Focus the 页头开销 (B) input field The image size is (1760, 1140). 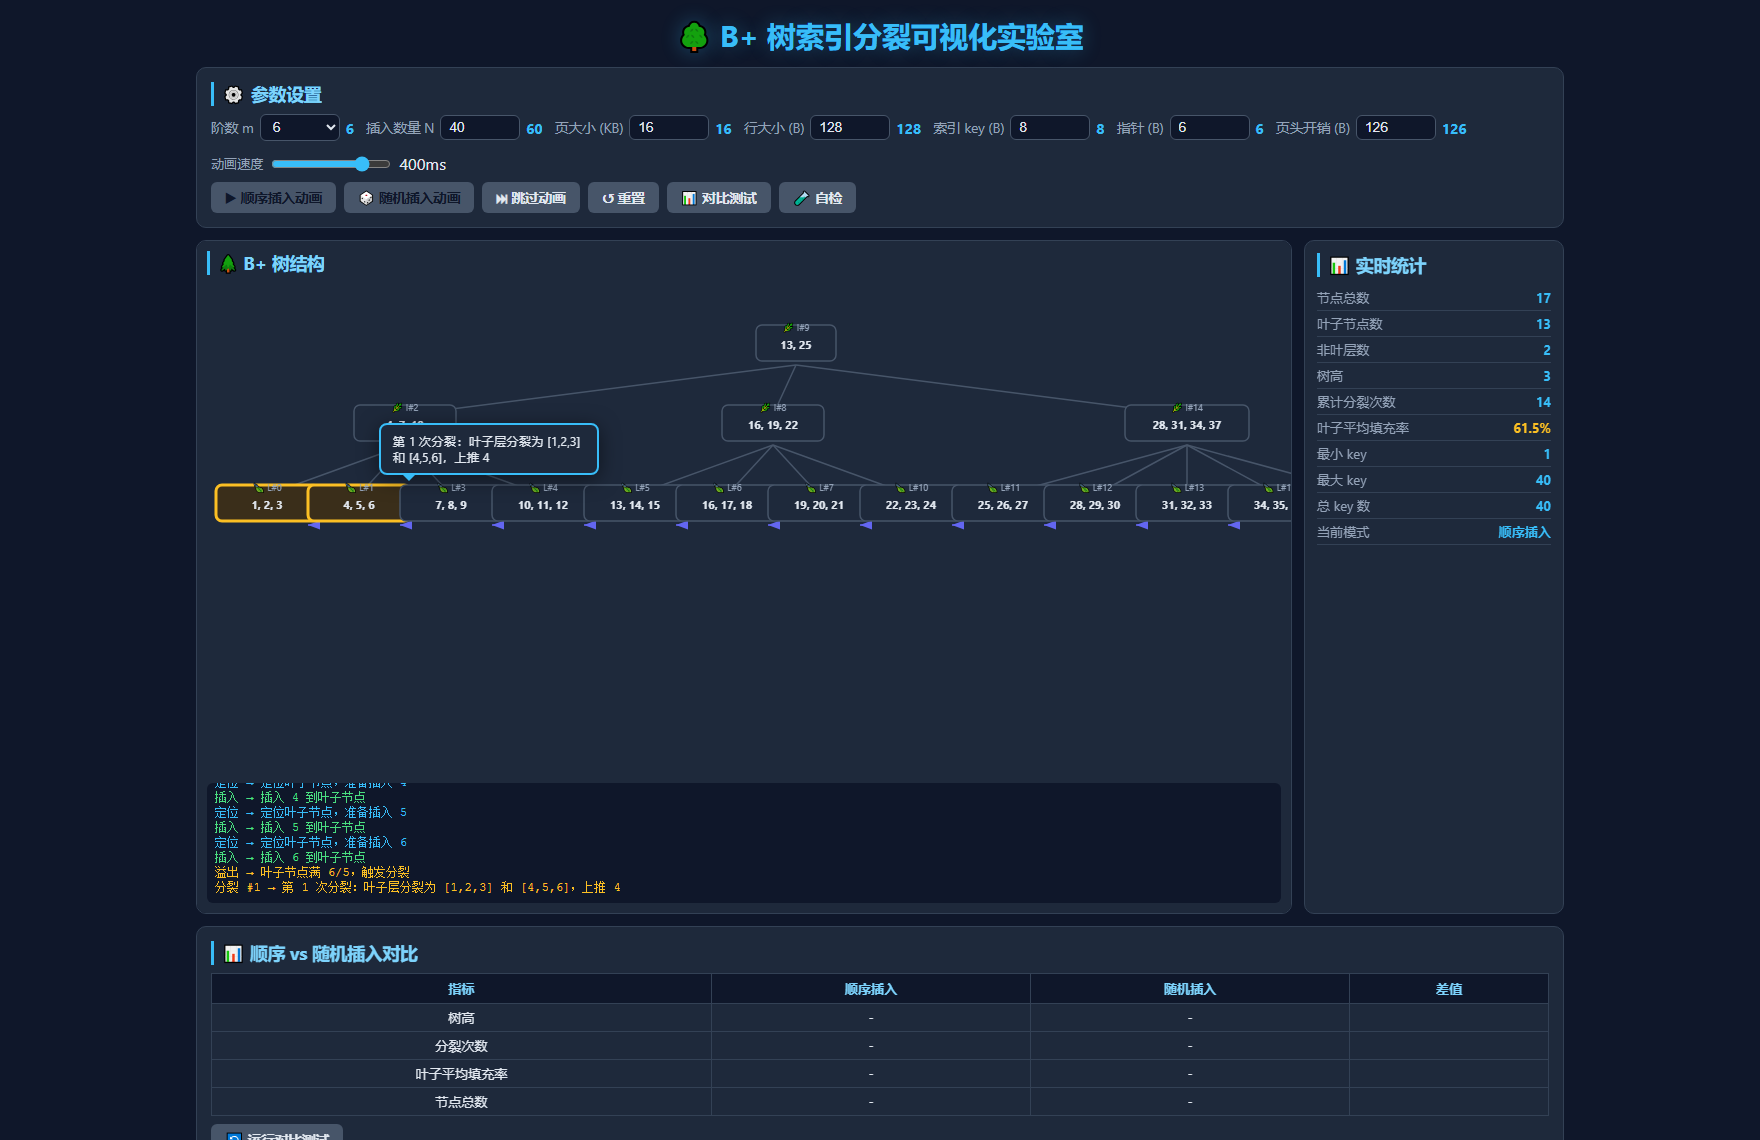click(1396, 128)
